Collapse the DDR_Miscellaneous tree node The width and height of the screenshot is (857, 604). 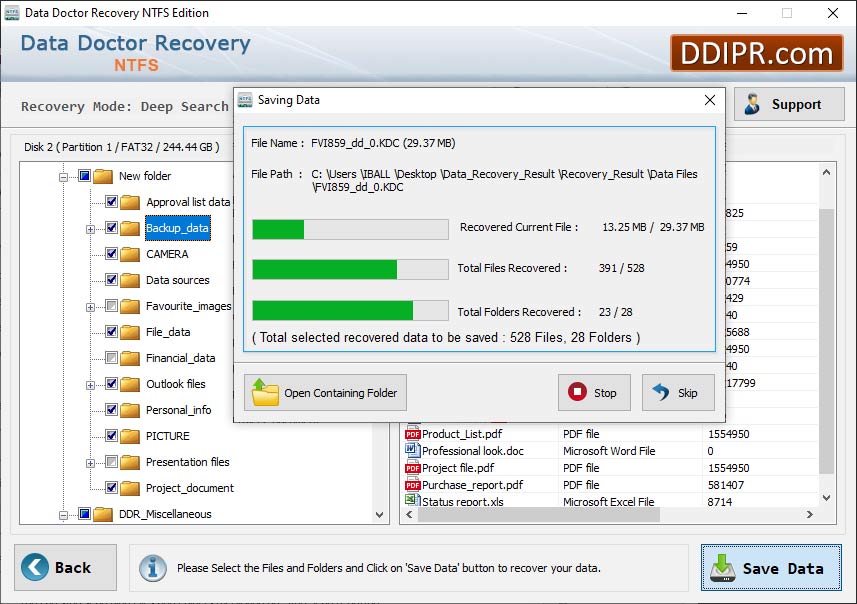point(63,515)
